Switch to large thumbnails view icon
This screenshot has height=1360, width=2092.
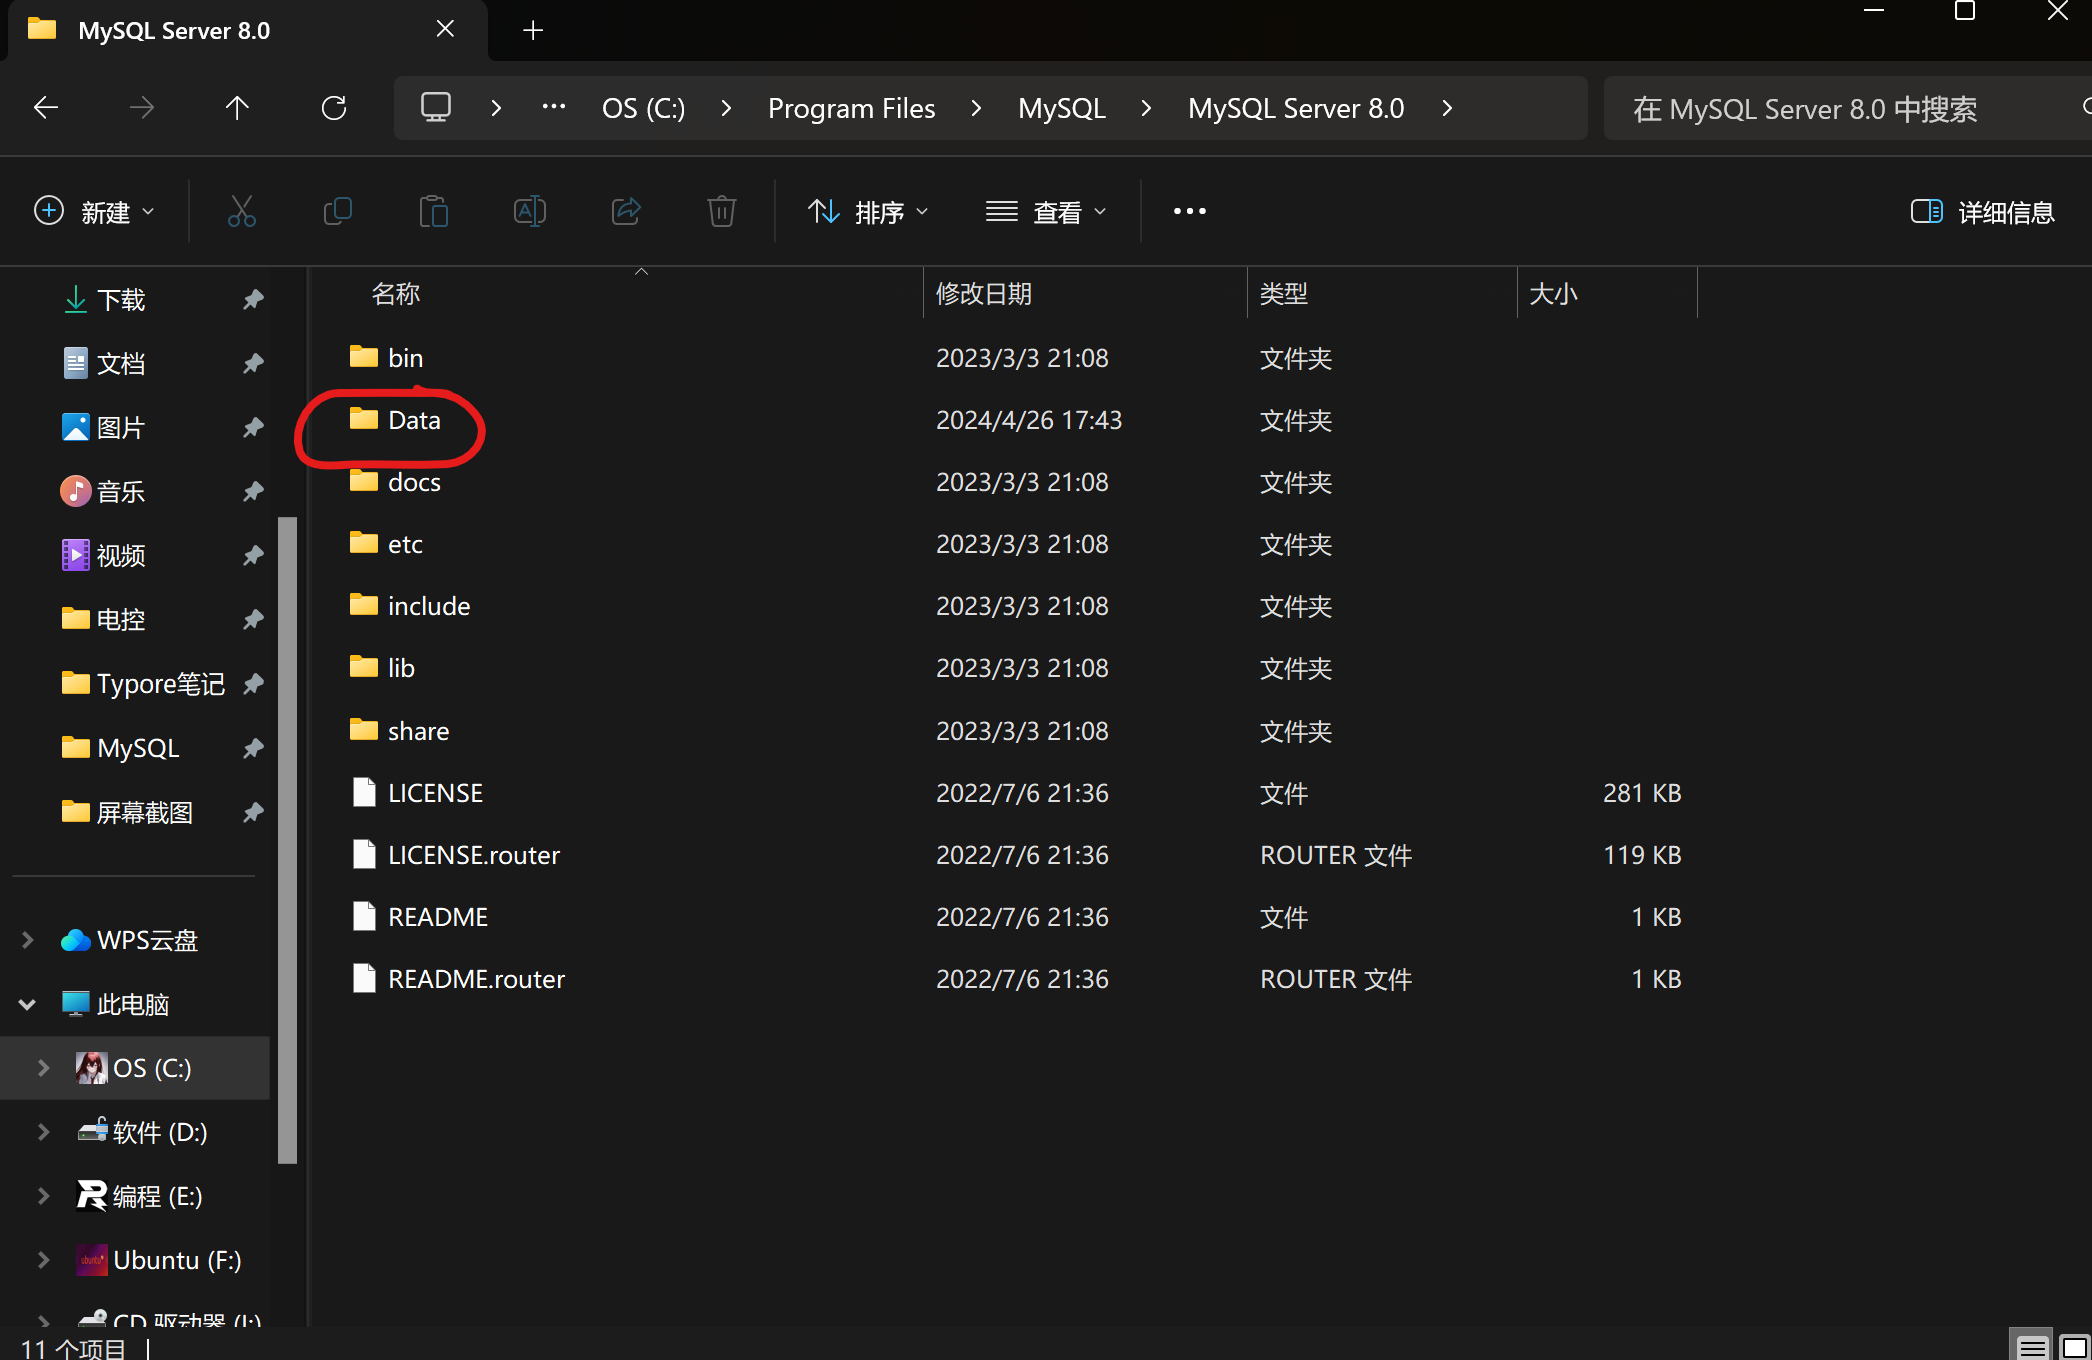[2075, 1348]
